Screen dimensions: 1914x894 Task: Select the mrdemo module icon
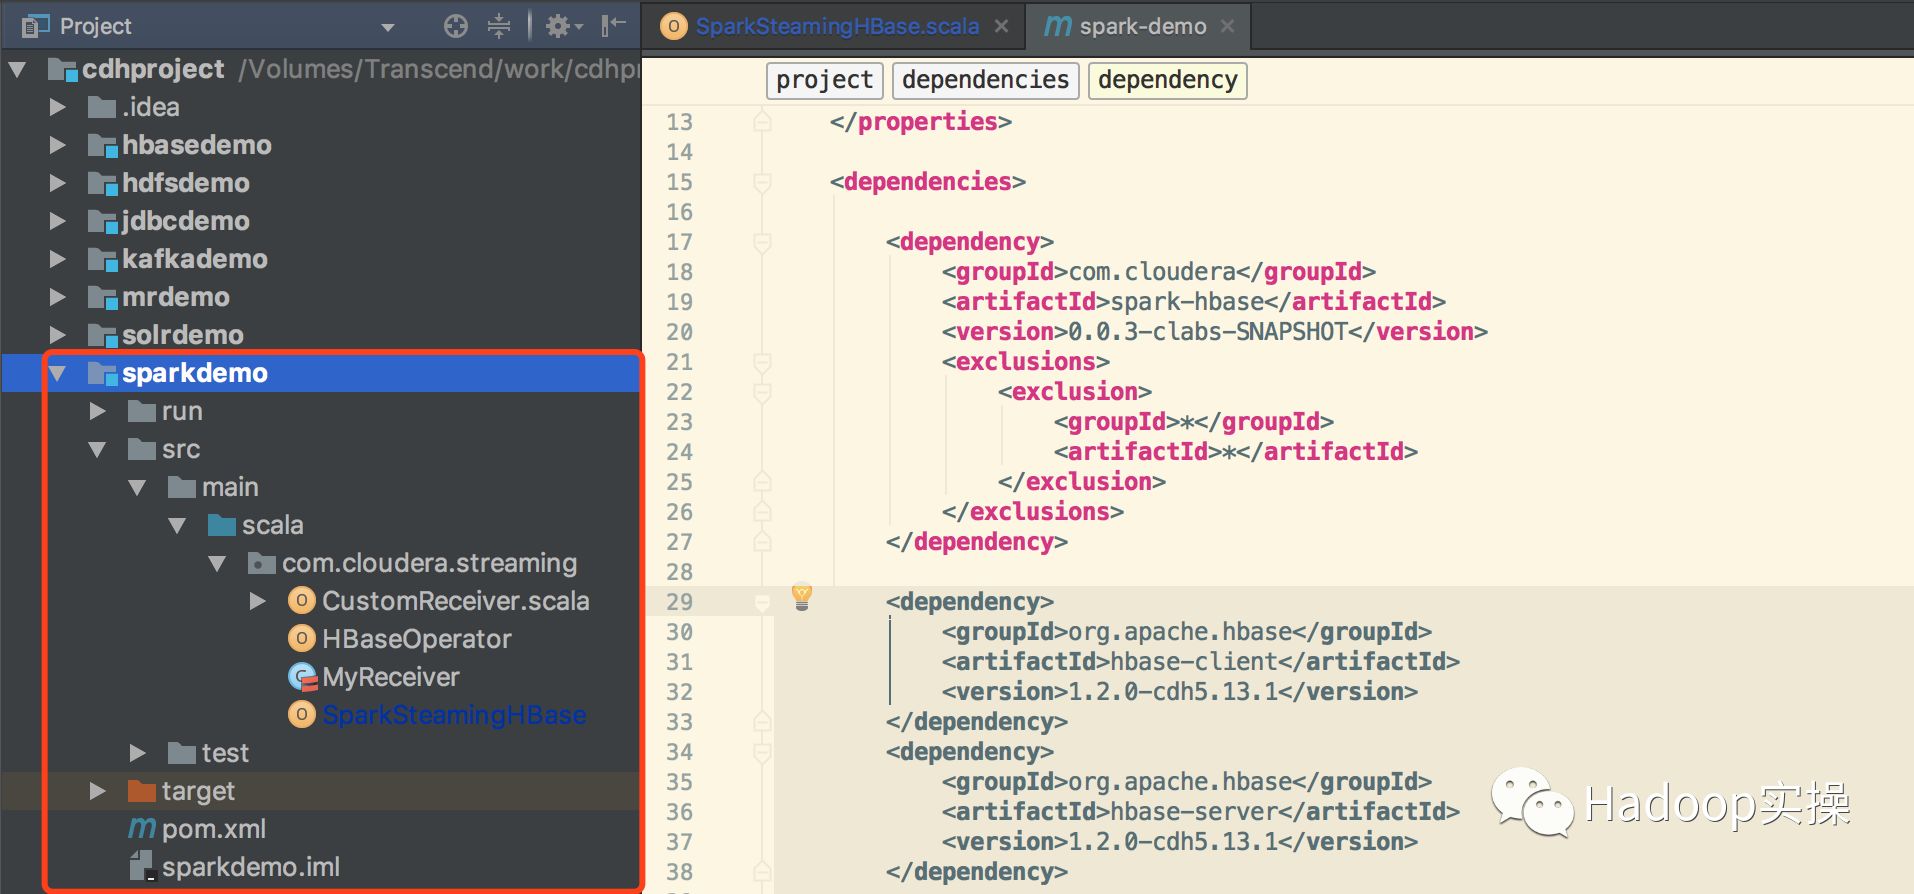click(x=102, y=298)
